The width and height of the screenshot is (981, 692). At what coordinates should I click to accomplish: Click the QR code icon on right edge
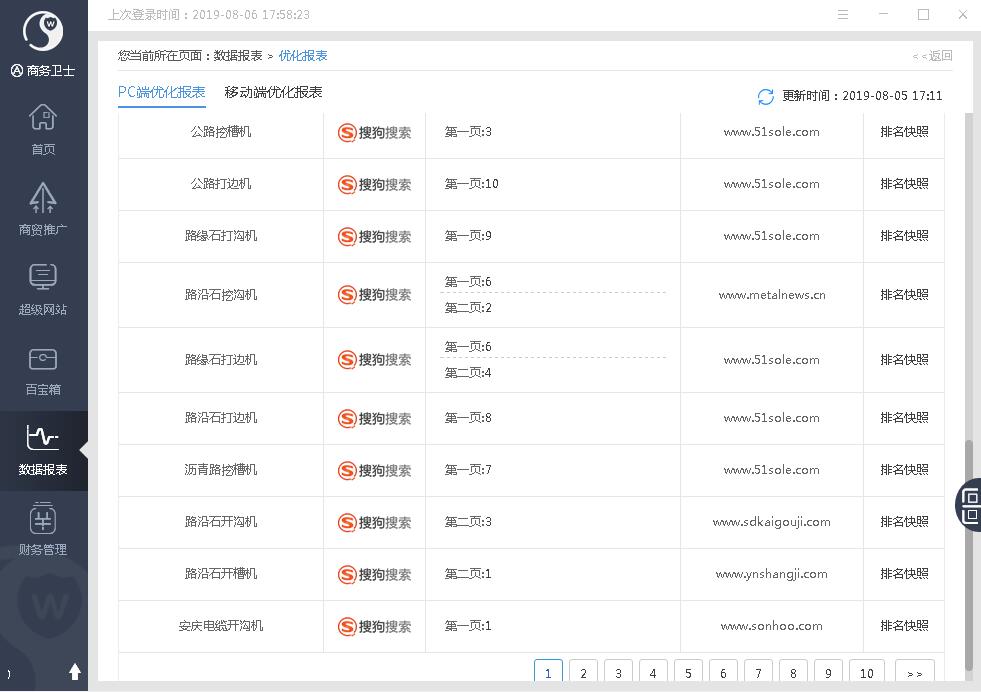point(970,504)
